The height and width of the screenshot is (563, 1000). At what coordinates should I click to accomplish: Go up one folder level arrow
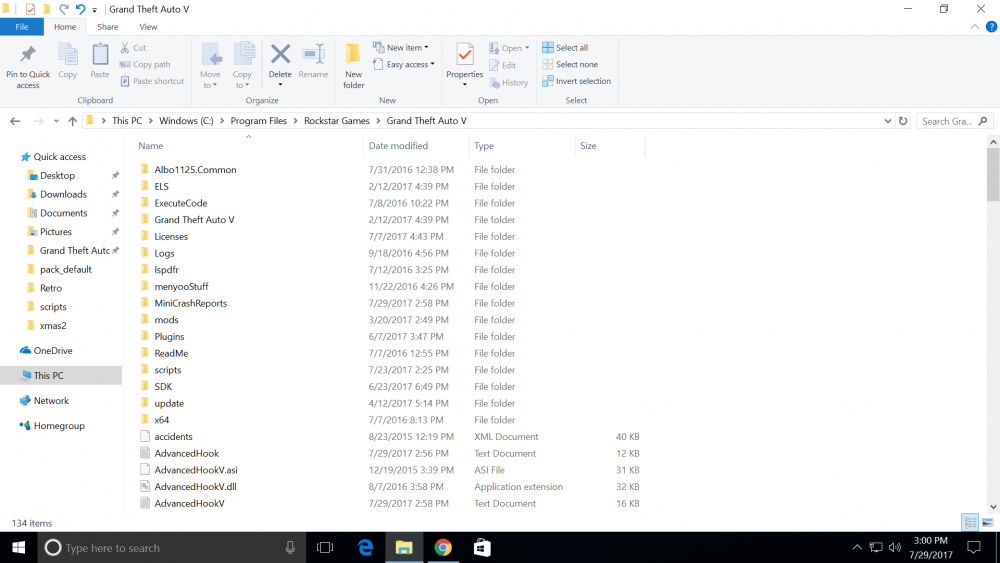72,121
